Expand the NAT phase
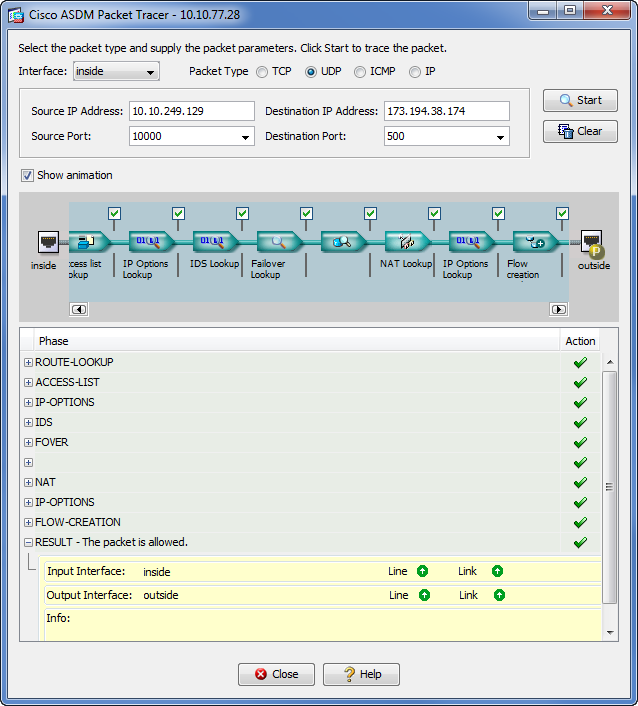The height and width of the screenshot is (706, 638). pyautogui.click(x=28, y=482)
